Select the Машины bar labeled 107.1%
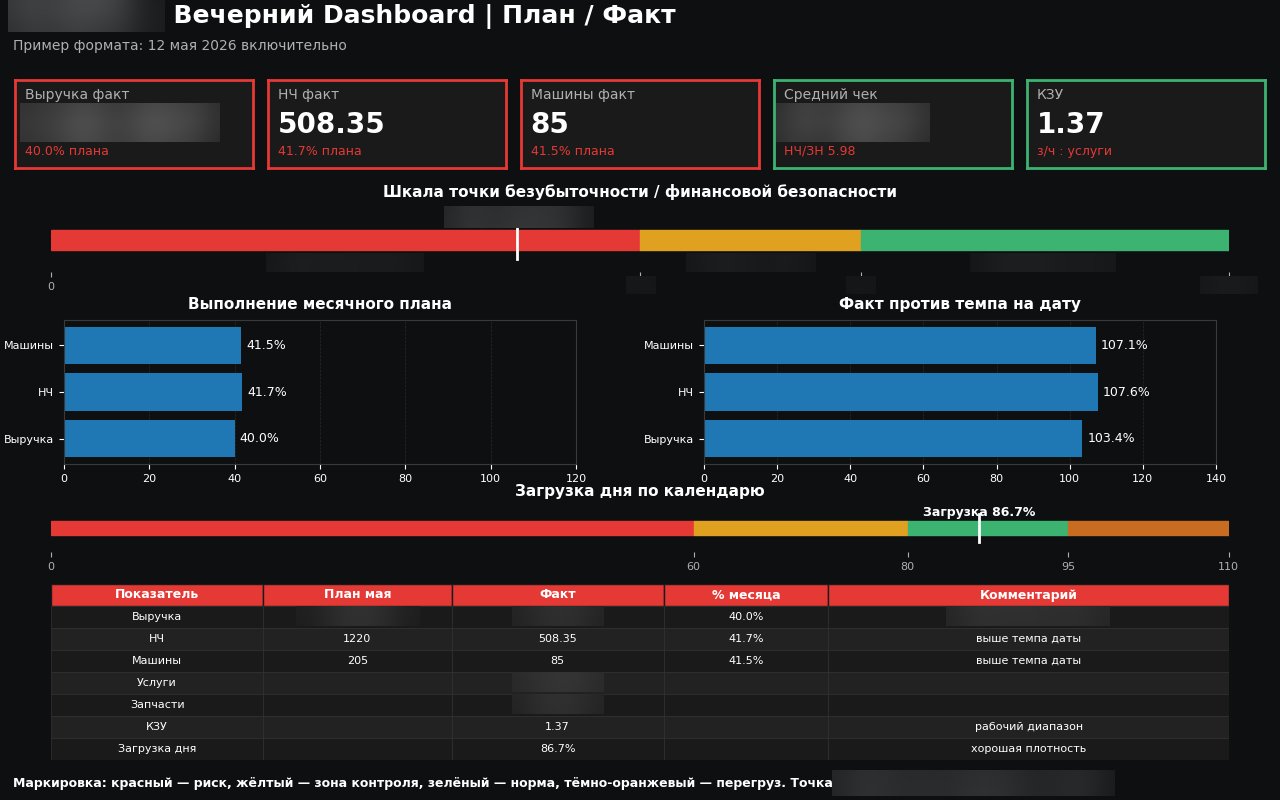This screenshot has height=800, width=1280. 900,345
